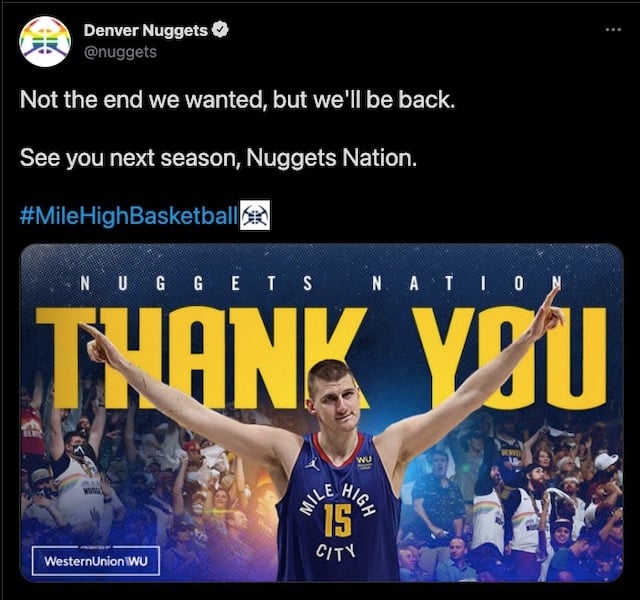Click the CITY text on jersey
Image resolution: width=640 pixels, height=600 pixels.
tap(336, 553)
